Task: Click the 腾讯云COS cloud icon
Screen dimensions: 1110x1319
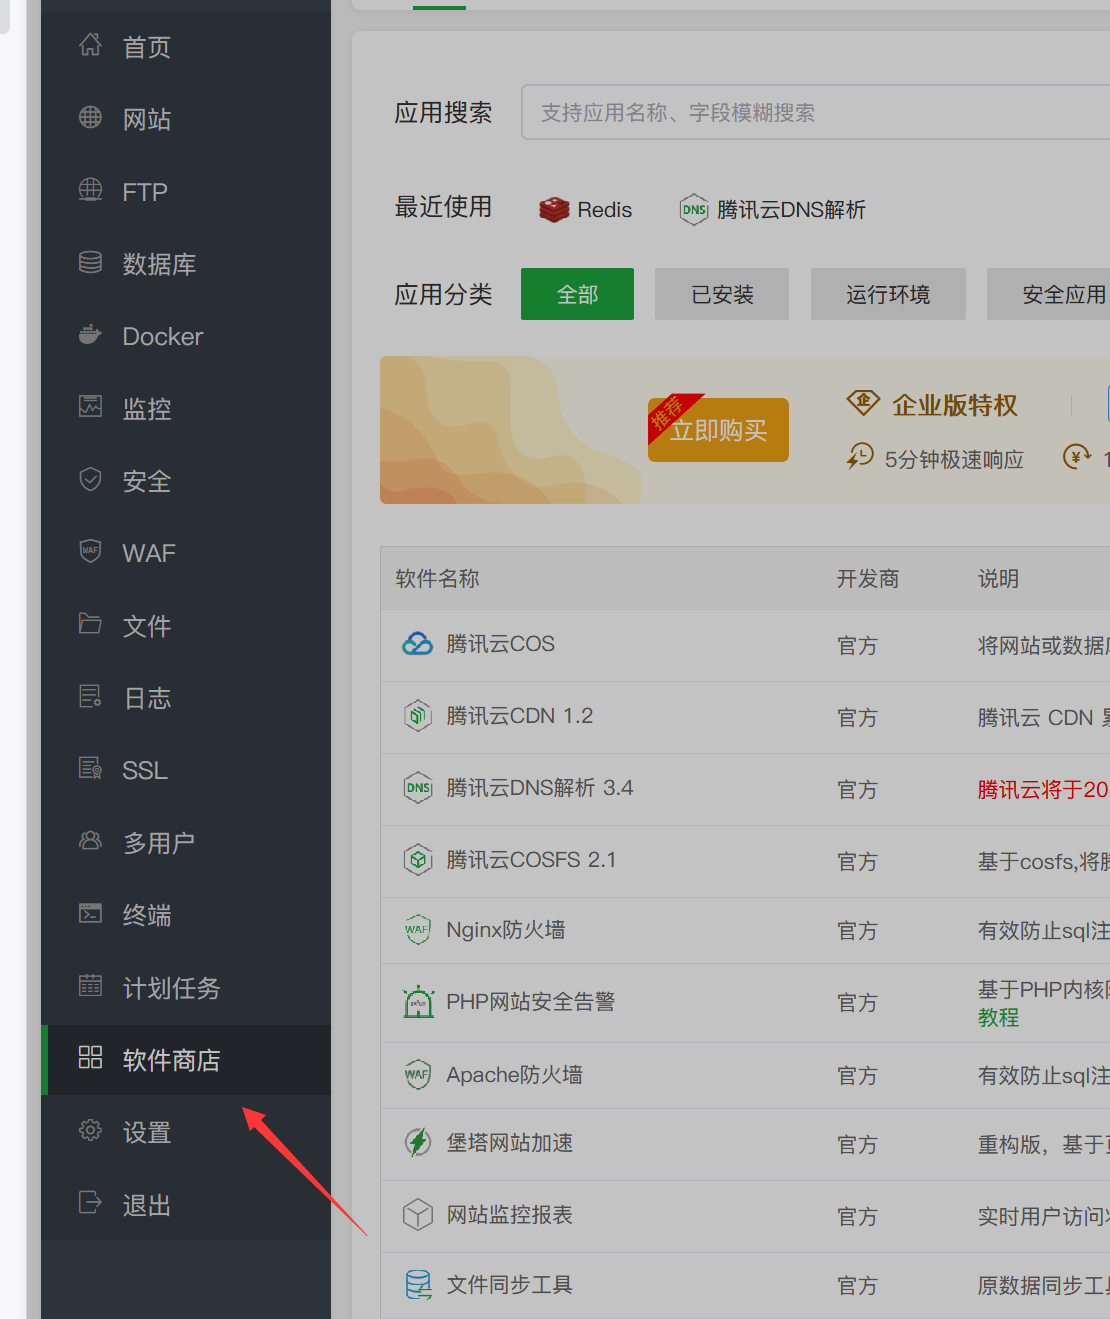Action: click(x=417, y=644)
